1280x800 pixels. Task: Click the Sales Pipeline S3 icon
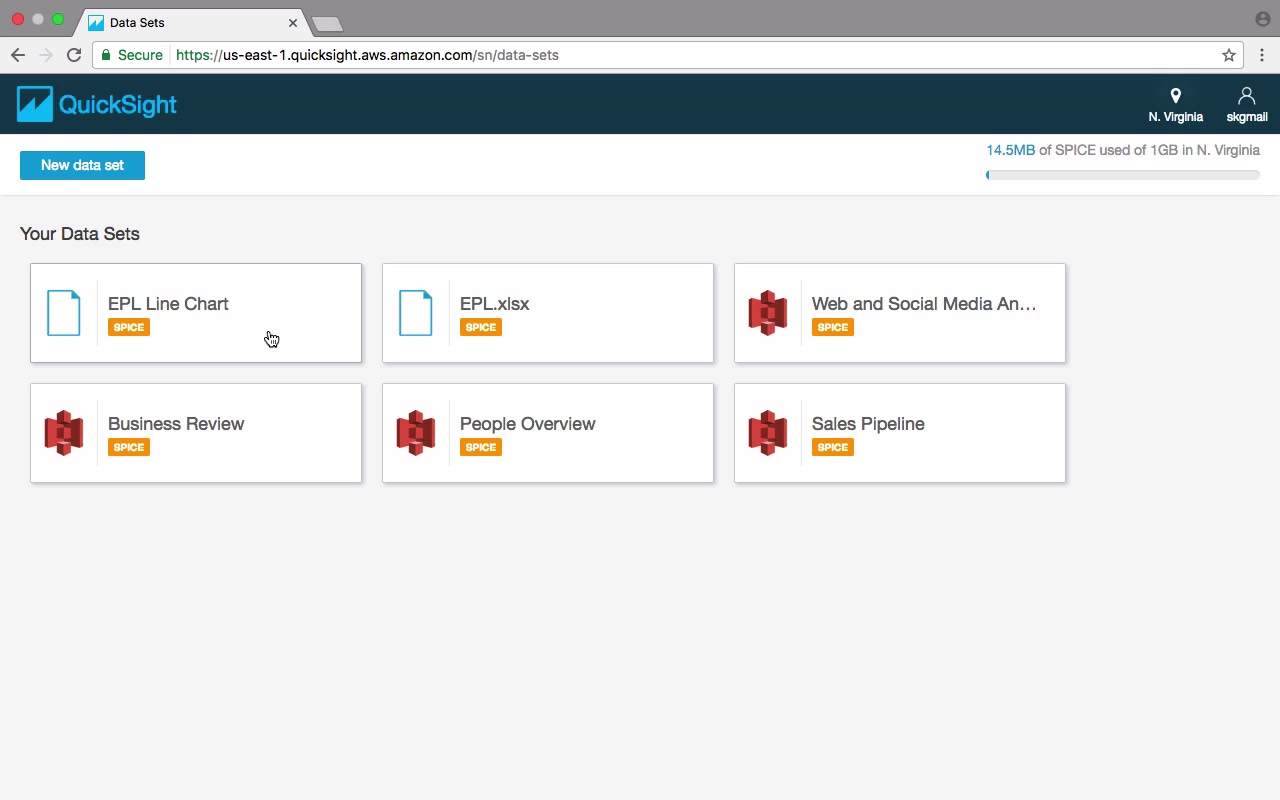768,433
